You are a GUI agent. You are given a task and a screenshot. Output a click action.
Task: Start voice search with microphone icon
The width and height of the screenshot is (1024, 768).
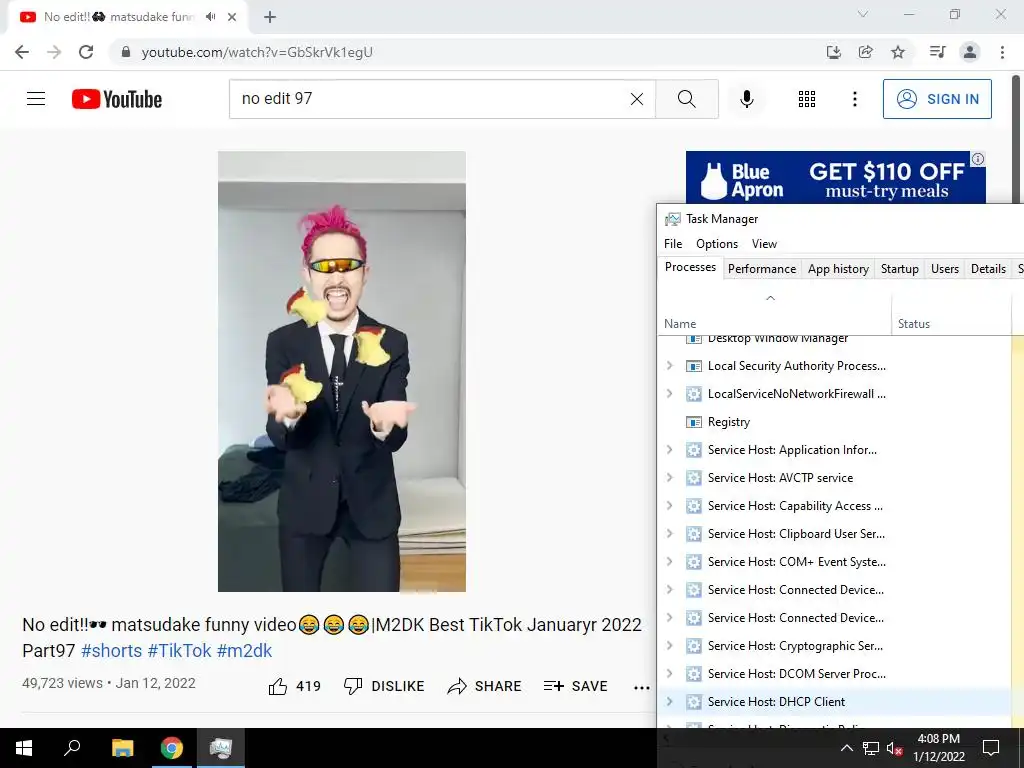coord(746,99)
